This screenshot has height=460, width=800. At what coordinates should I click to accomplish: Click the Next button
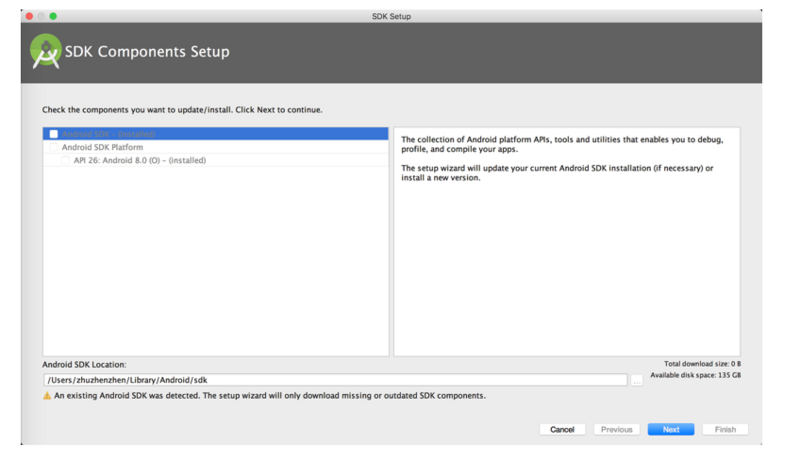click(x=670, y=429)
